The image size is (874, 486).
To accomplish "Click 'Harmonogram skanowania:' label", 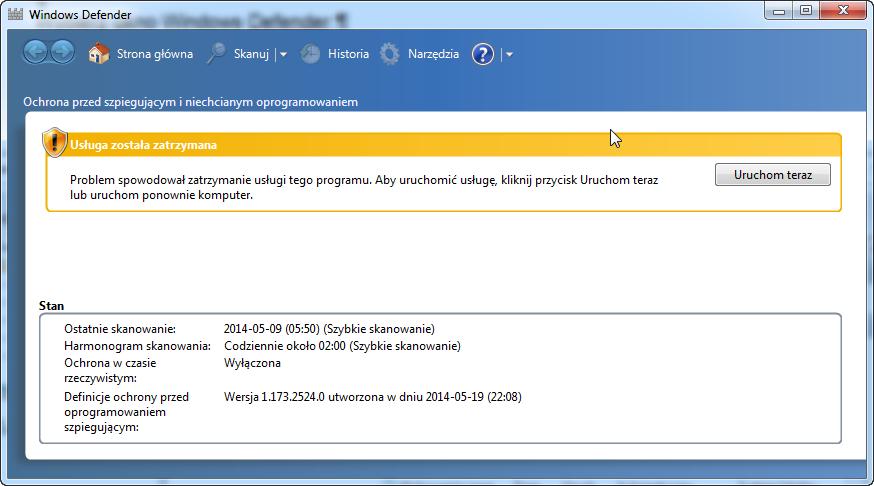I will pyautogui.click(x=137, y=346).
